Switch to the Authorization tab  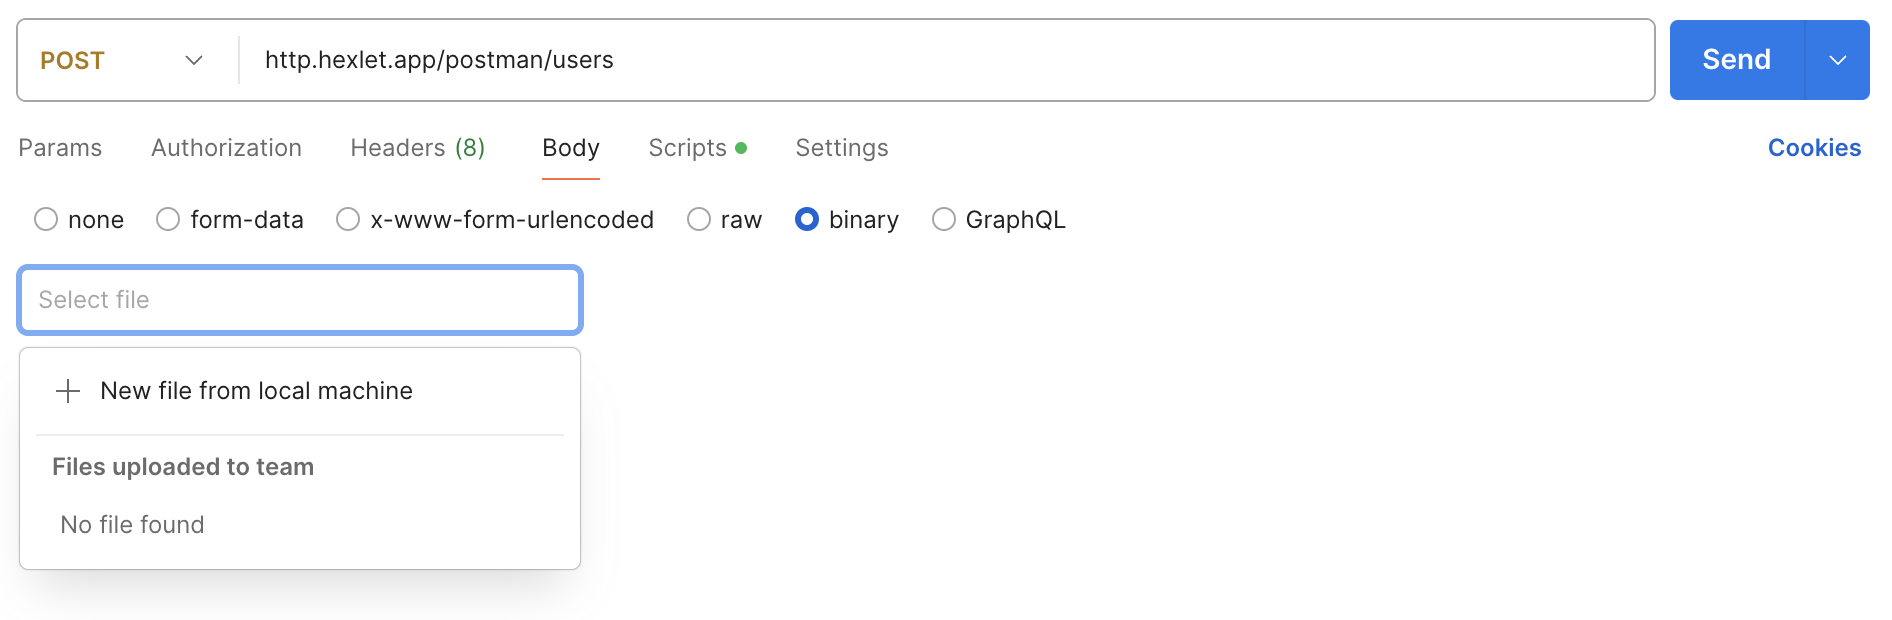(x=226, y=148)
